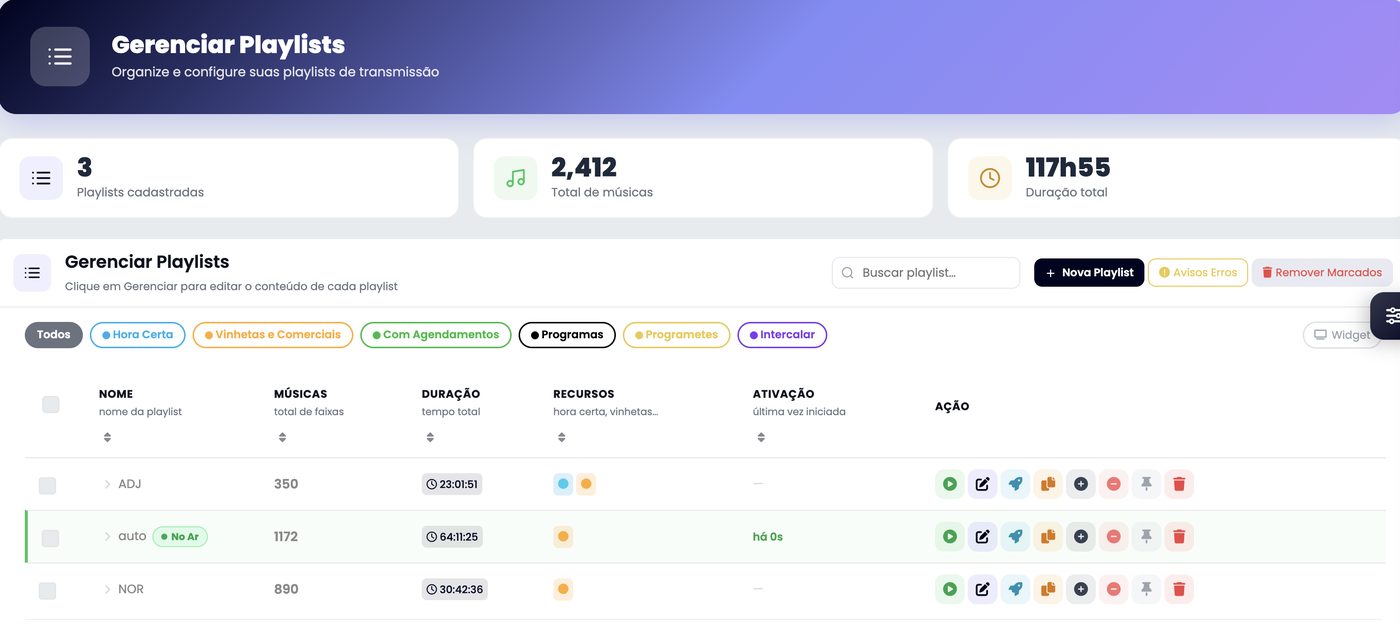Edit the NOR playlist
The image size is (1400, 624).
tap(982, 589)
